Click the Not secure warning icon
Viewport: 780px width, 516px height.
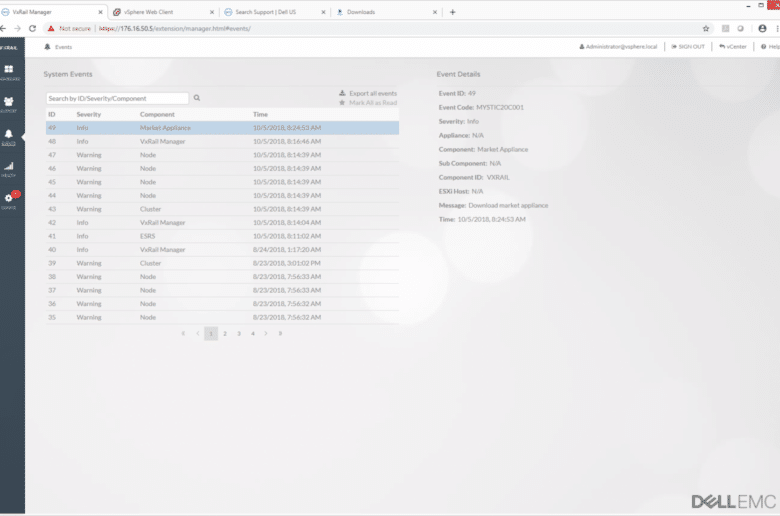tap(51, 28)
